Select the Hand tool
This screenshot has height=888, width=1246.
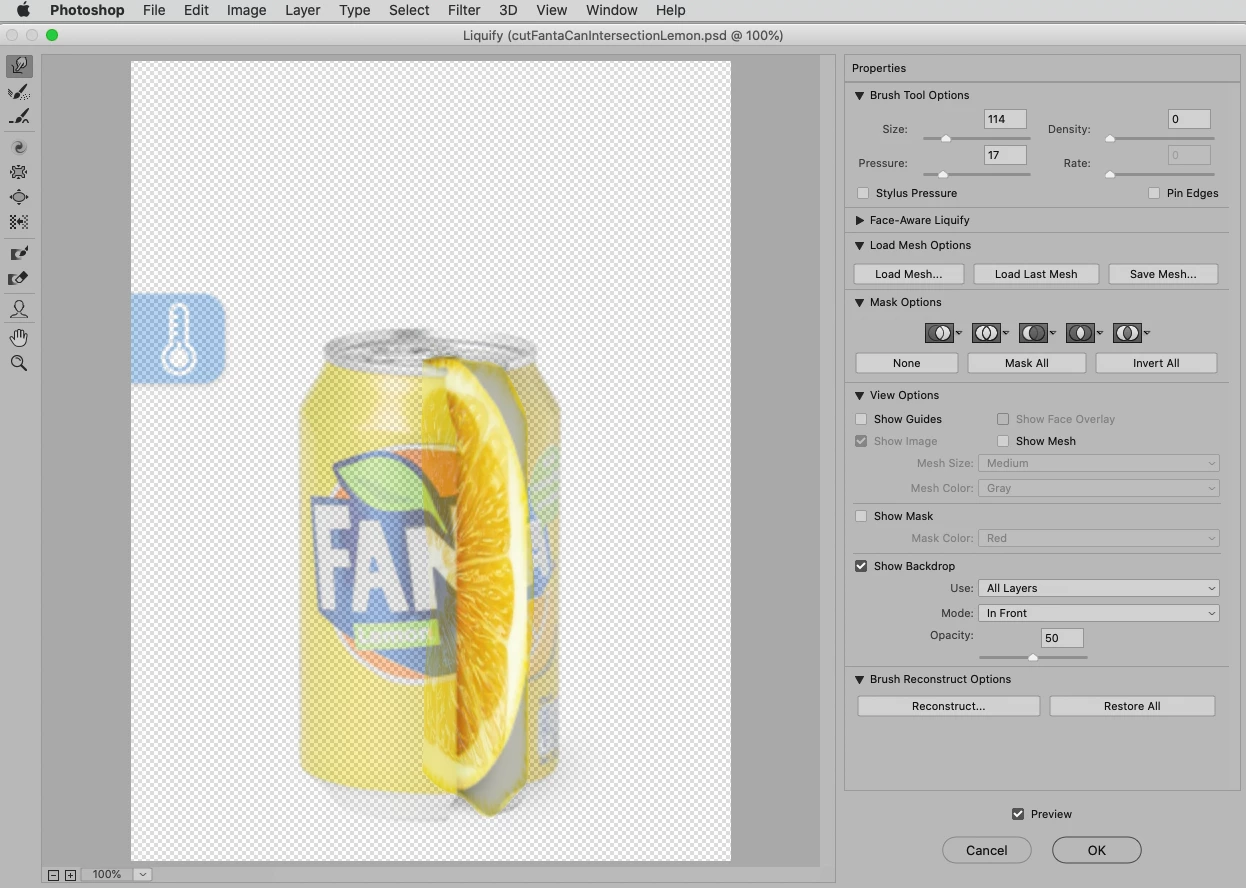click(x=19, y=339)
